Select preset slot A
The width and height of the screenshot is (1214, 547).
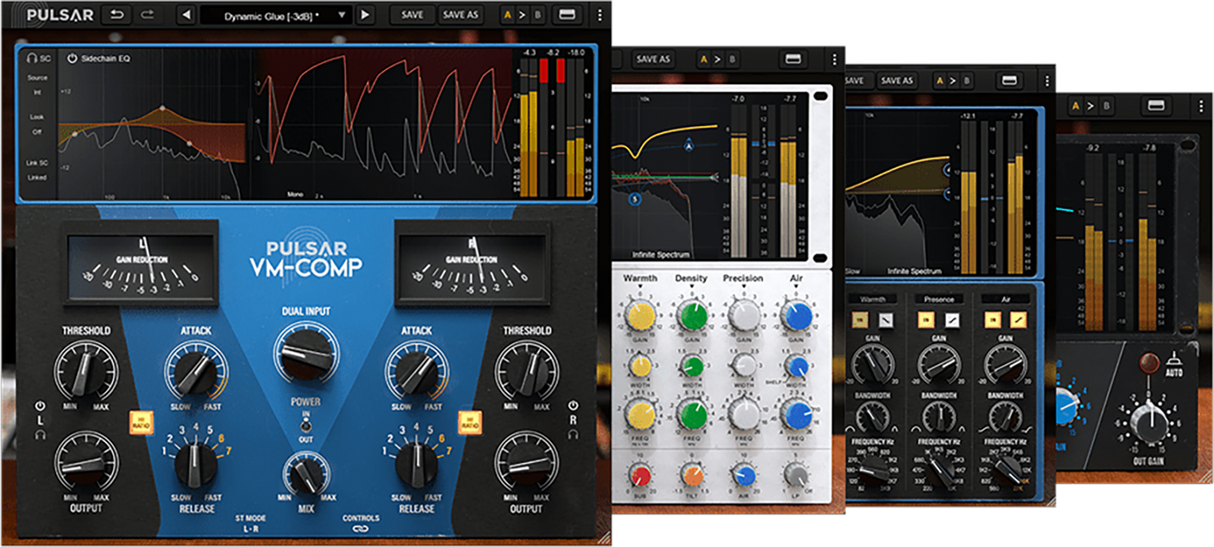(x=507, y=15)
